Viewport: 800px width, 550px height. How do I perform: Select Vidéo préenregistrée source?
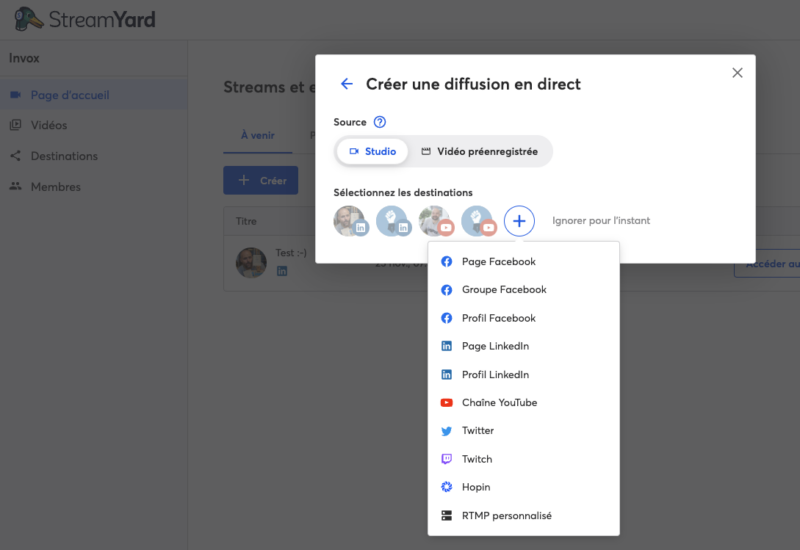(x=479, y=152)
